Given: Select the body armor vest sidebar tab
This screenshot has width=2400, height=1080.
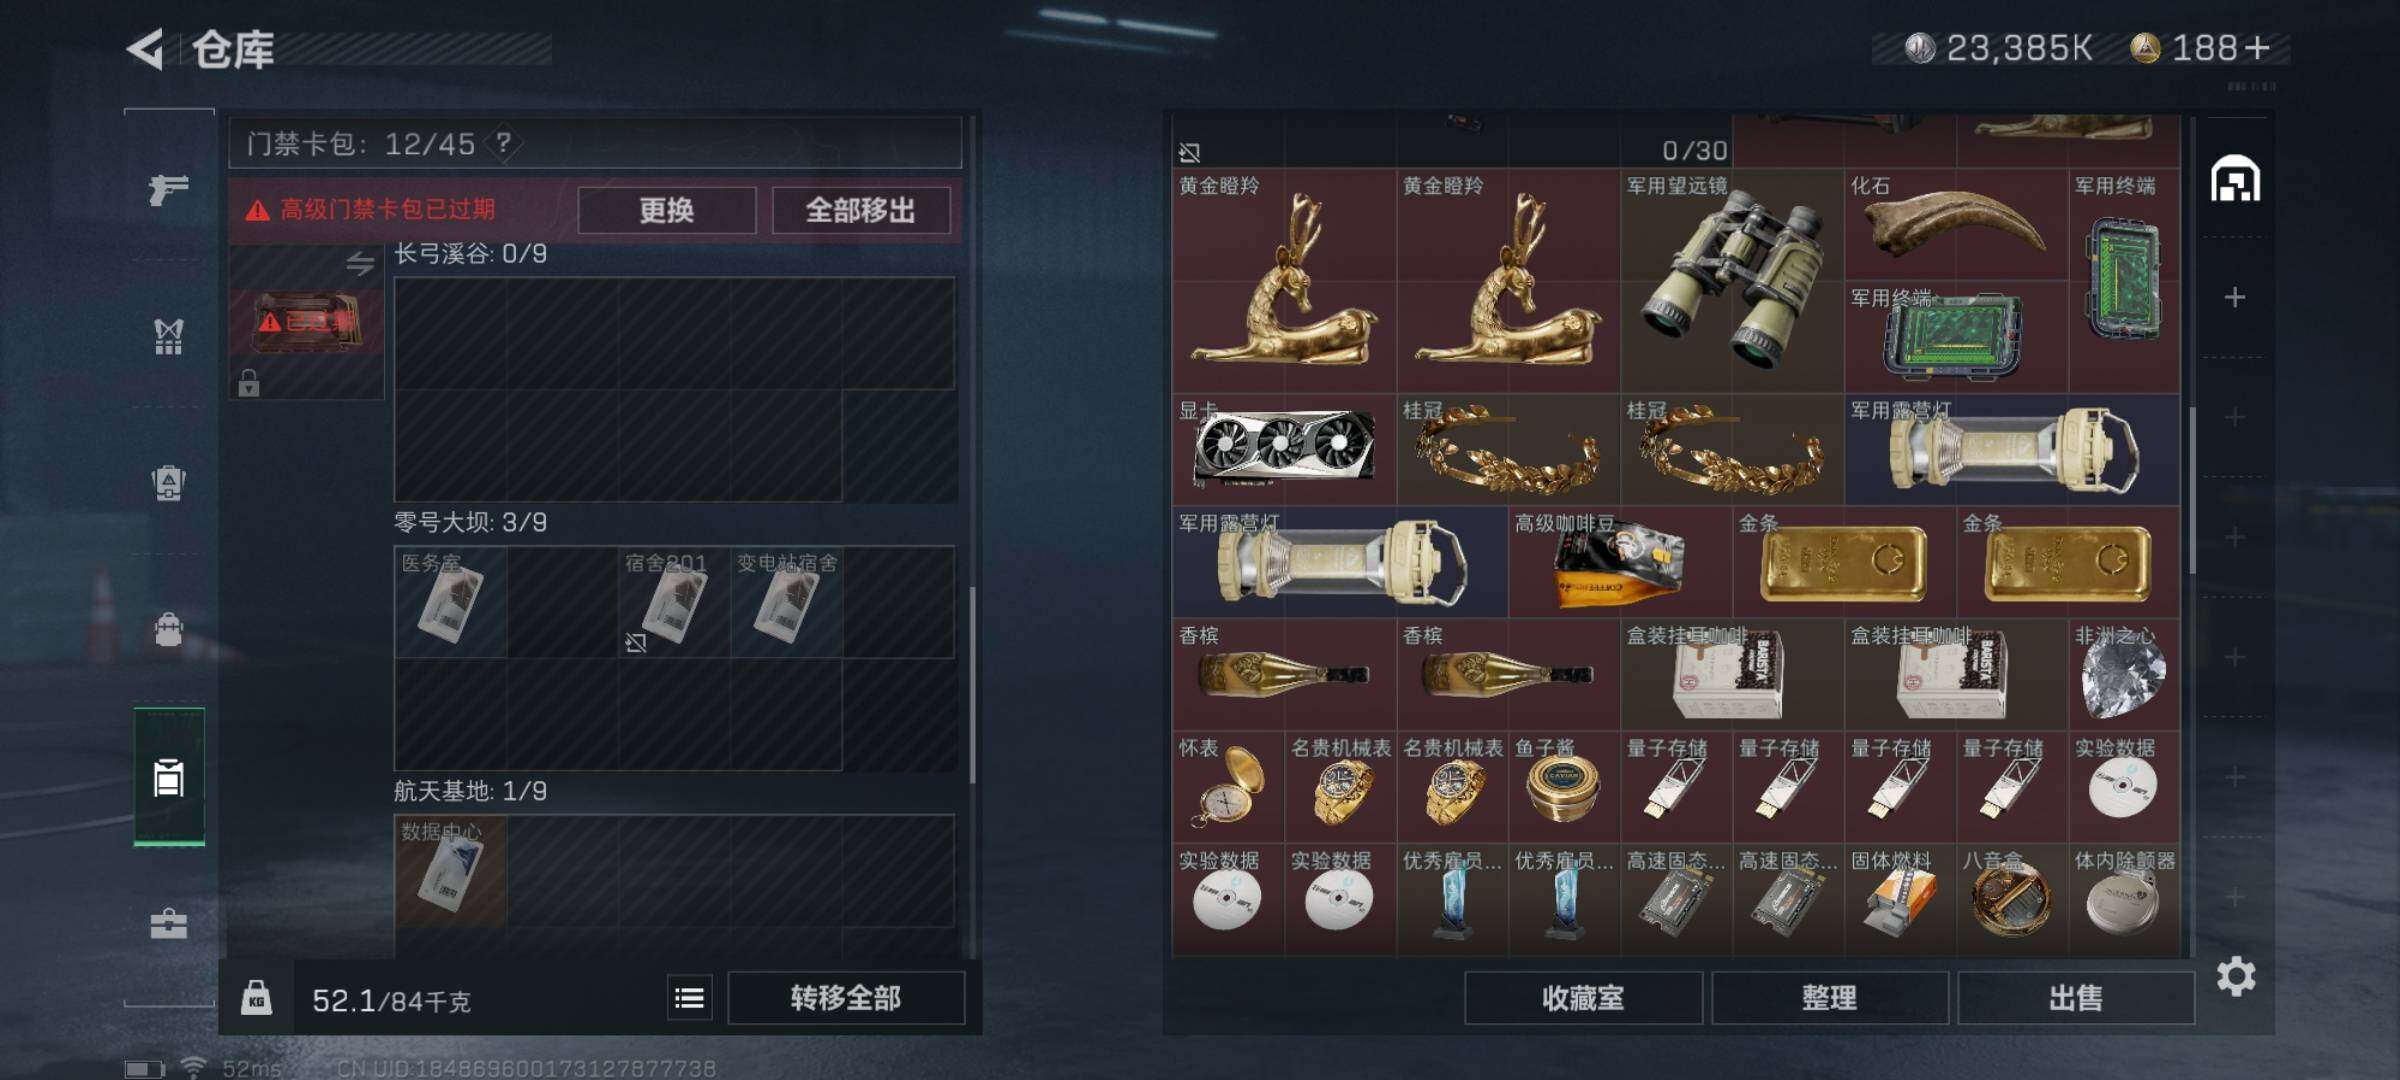Looking at the screenshot, I should pos(168,336).
